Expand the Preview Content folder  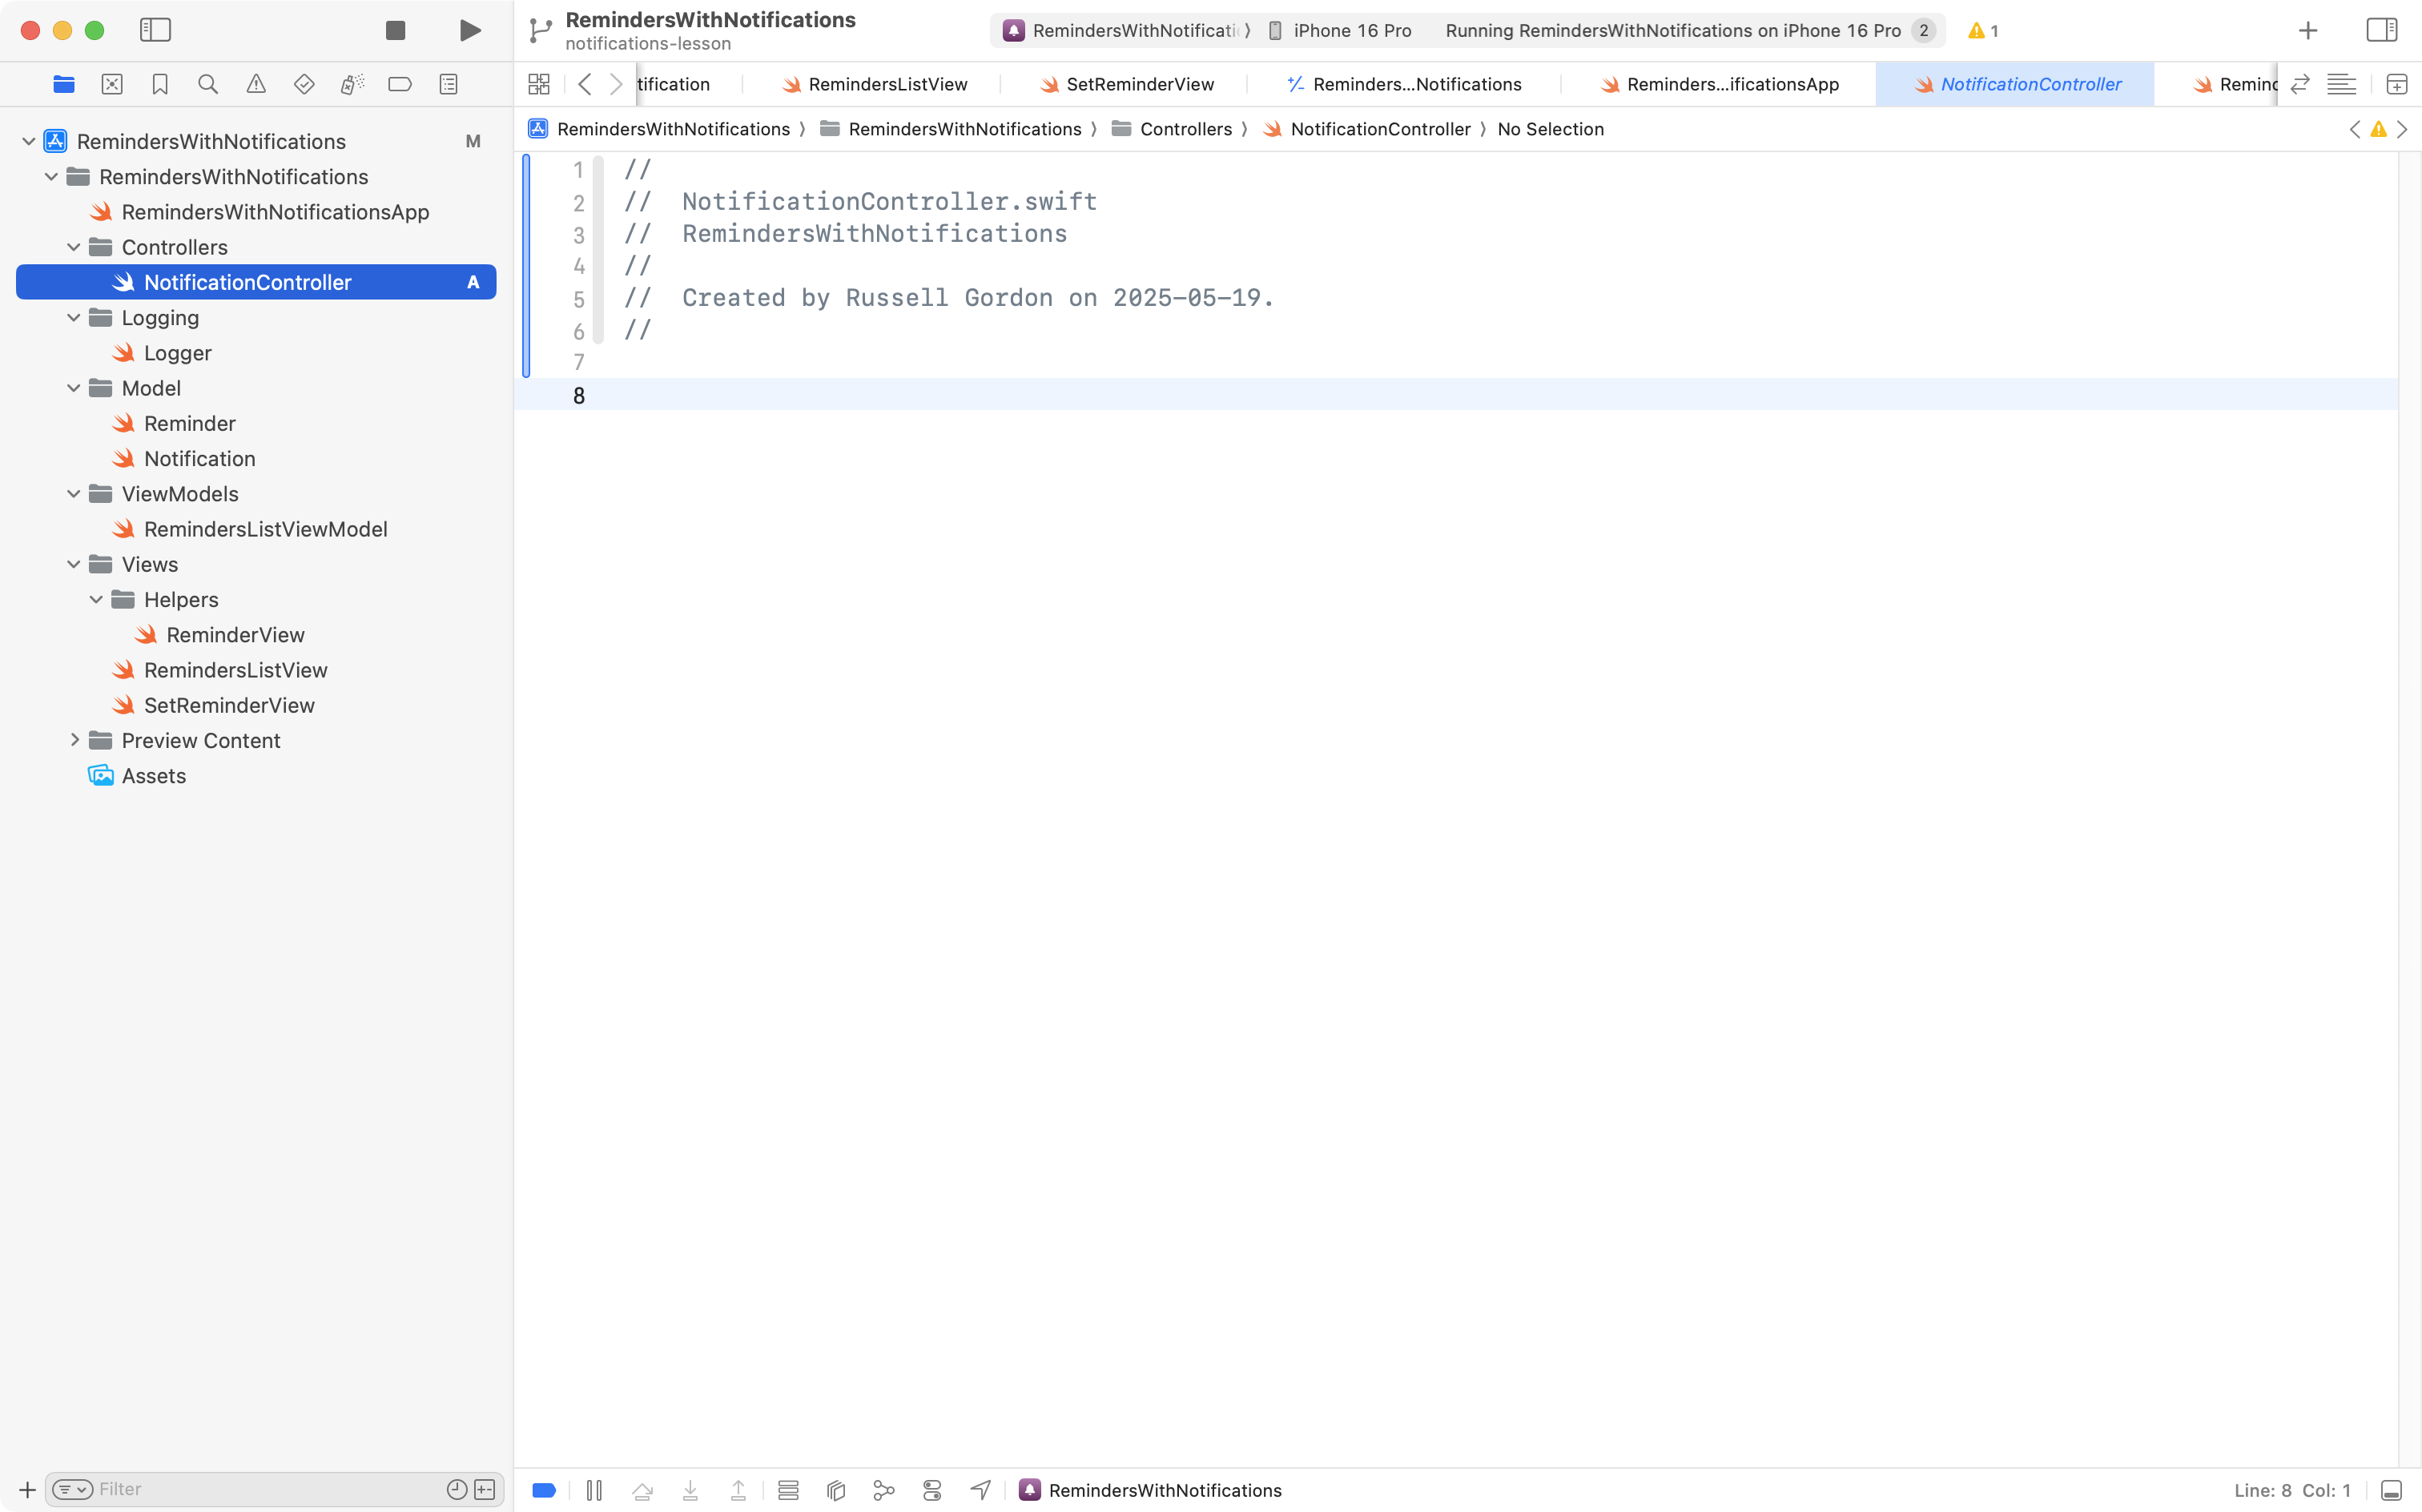(x=74, y=740)
